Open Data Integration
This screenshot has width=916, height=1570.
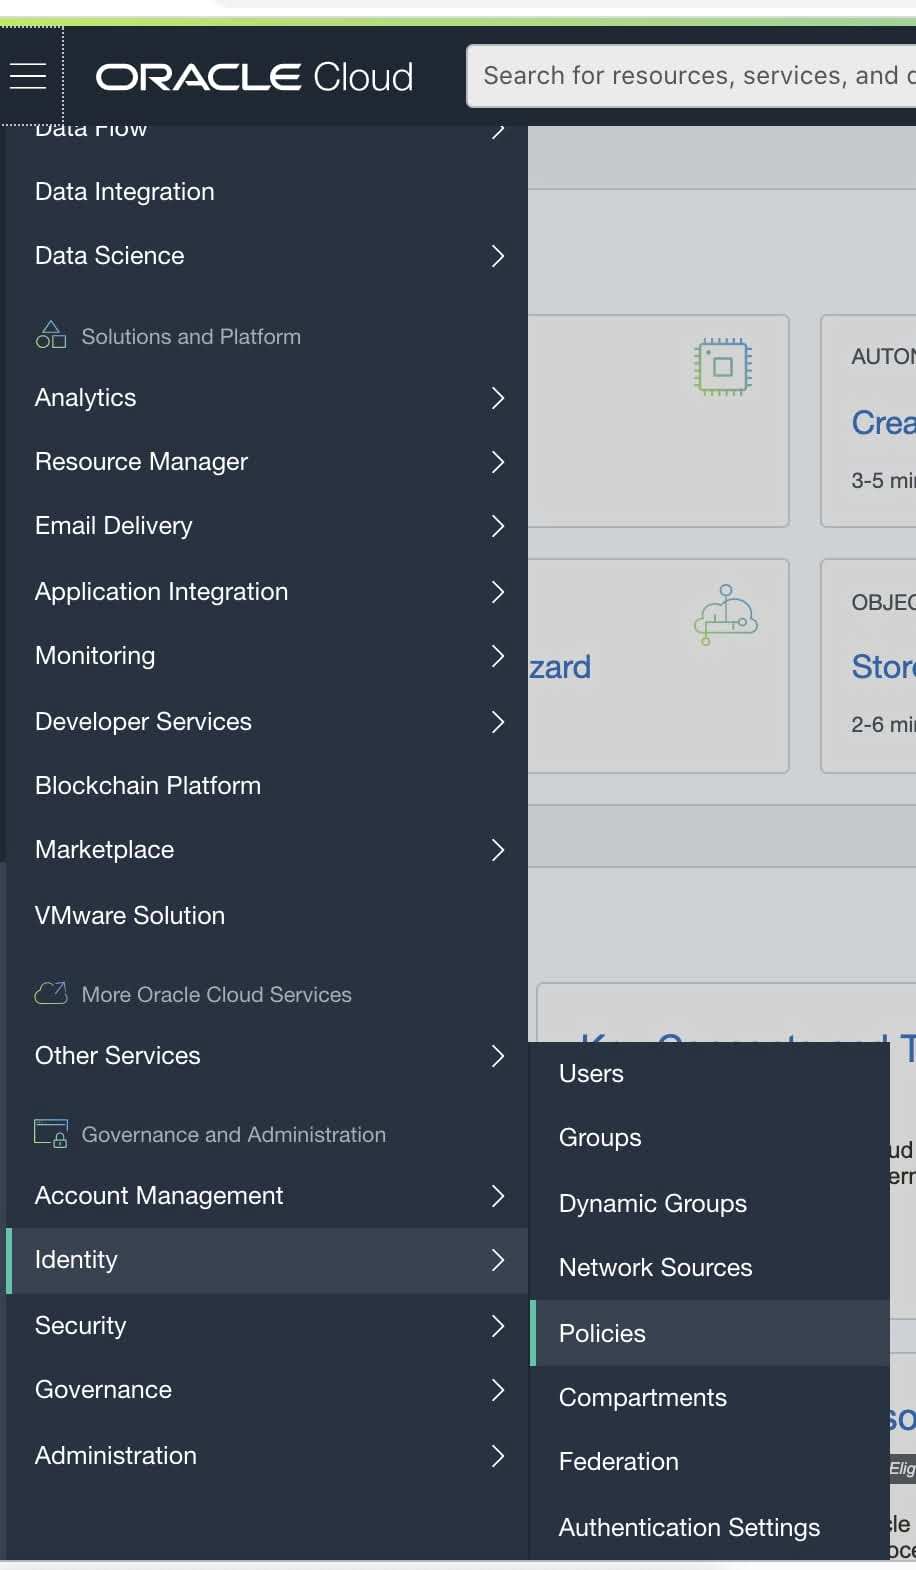pos(125,192)
